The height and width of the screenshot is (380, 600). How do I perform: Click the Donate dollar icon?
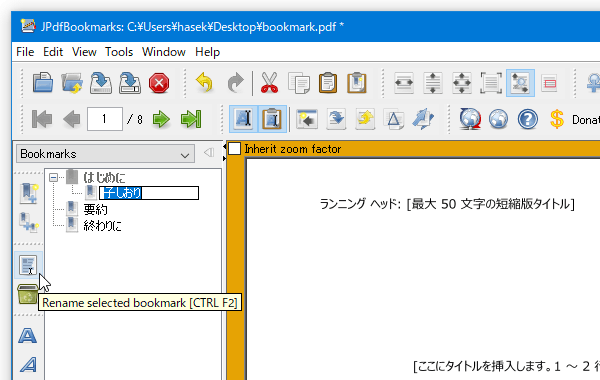557,119
